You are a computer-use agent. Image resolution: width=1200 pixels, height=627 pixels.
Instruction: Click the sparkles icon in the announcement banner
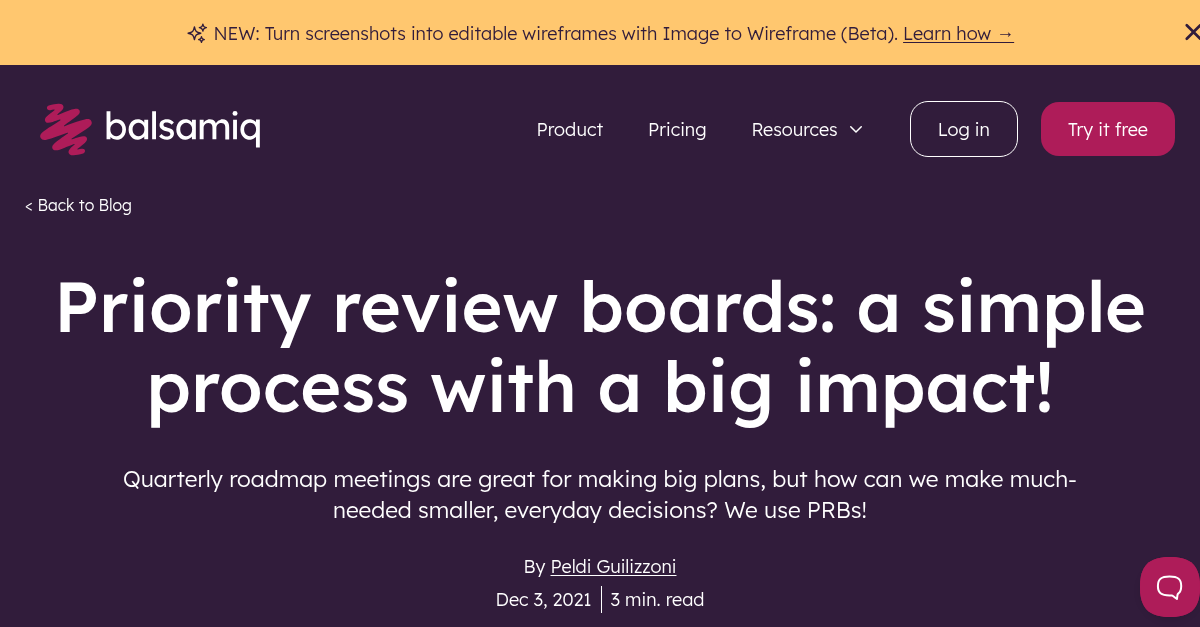(x=196, y=33)
